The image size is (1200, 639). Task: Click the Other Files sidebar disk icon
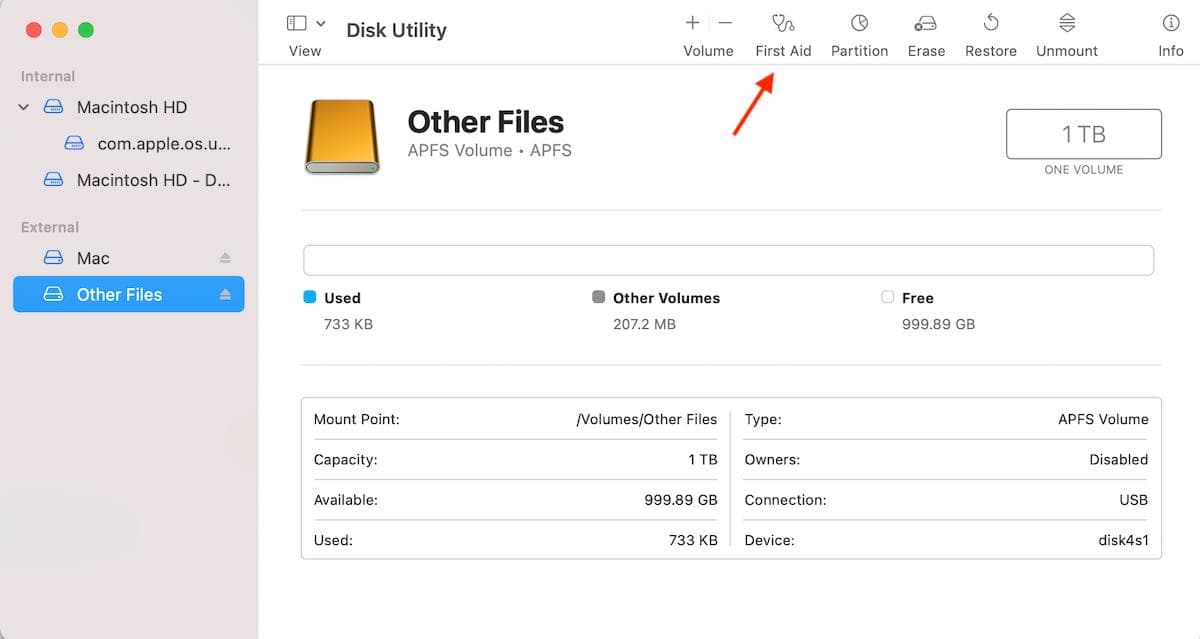[x=53, y=294]
